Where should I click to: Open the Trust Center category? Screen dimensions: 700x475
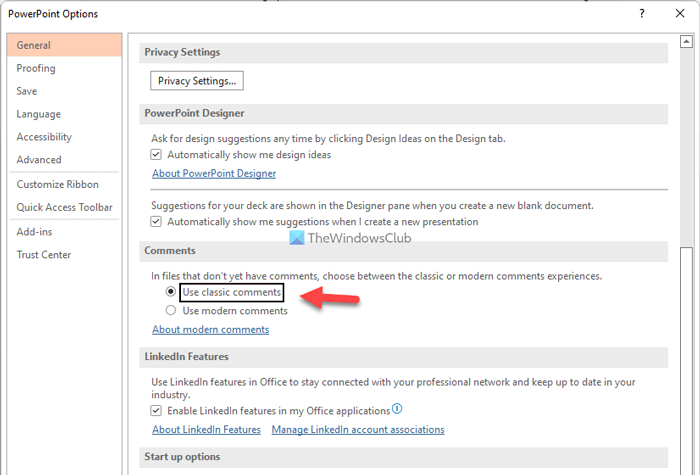(x=45, y=255)
